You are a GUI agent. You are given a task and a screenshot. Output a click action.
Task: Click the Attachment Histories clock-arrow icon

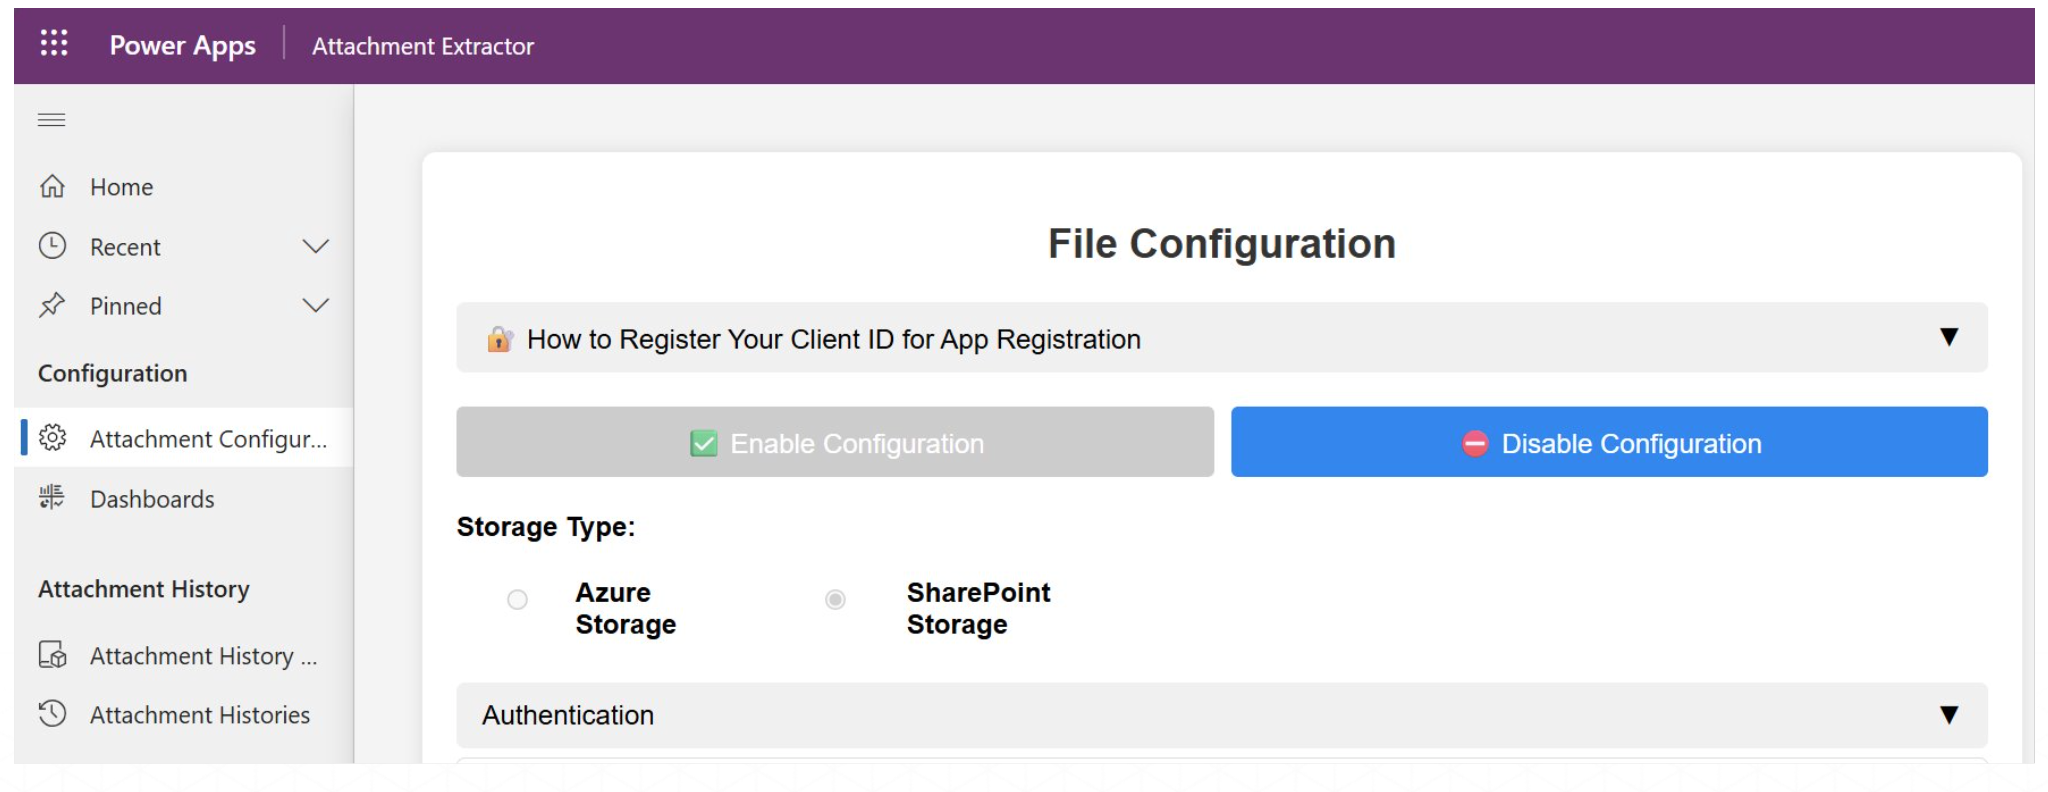point(52,714)
